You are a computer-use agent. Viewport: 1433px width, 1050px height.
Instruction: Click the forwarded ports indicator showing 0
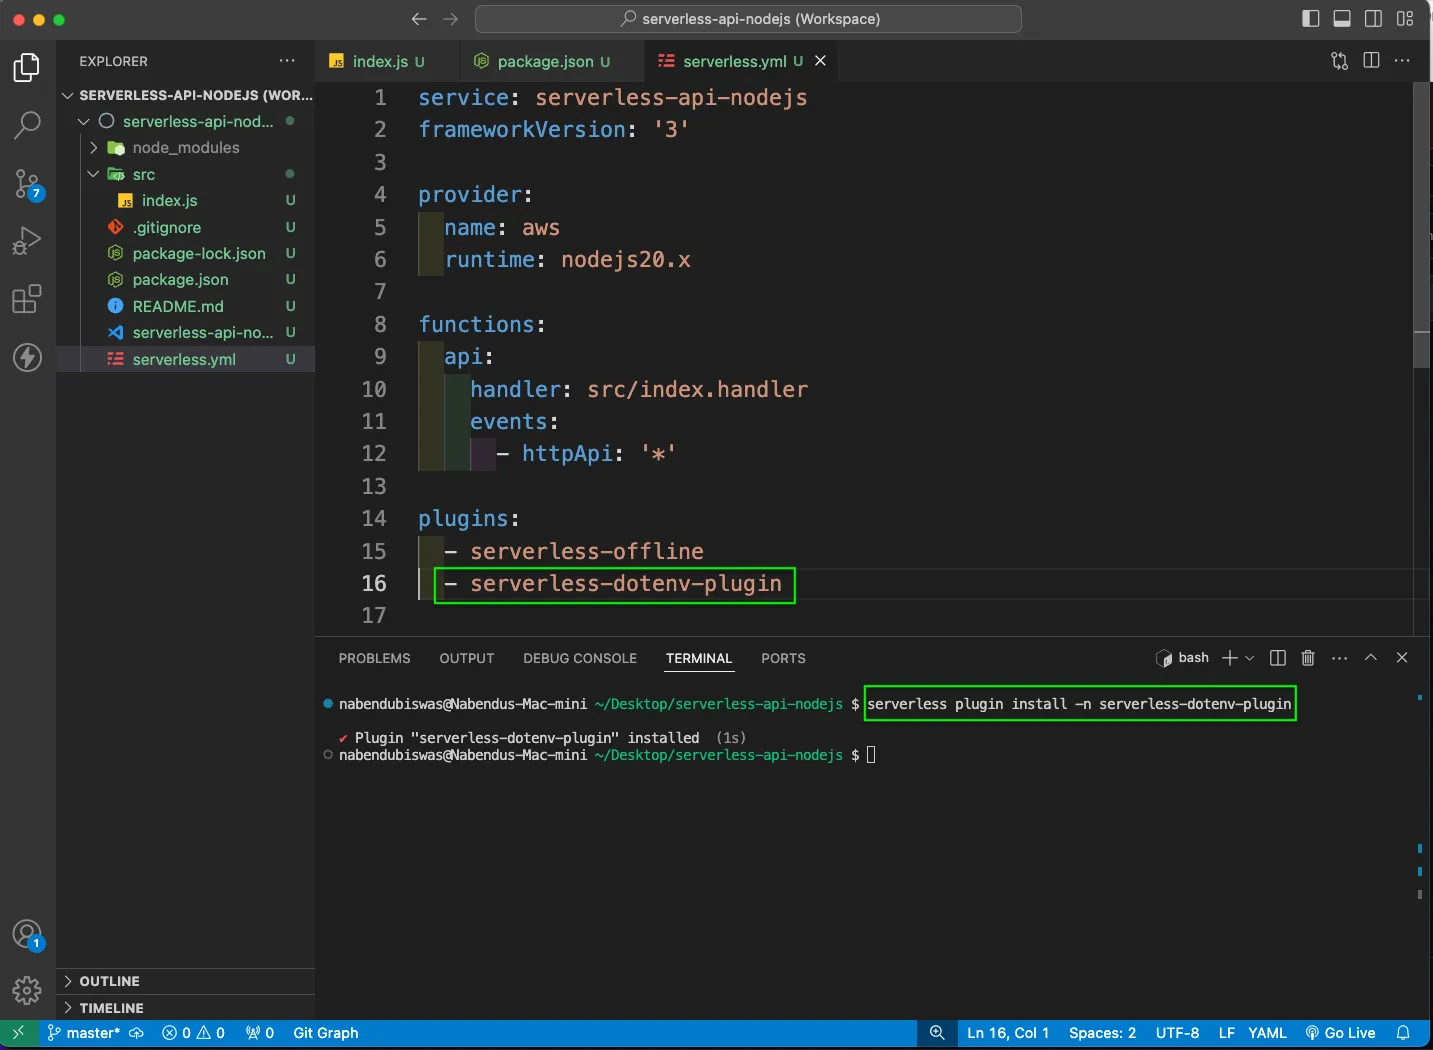[x=260, y=1033]
